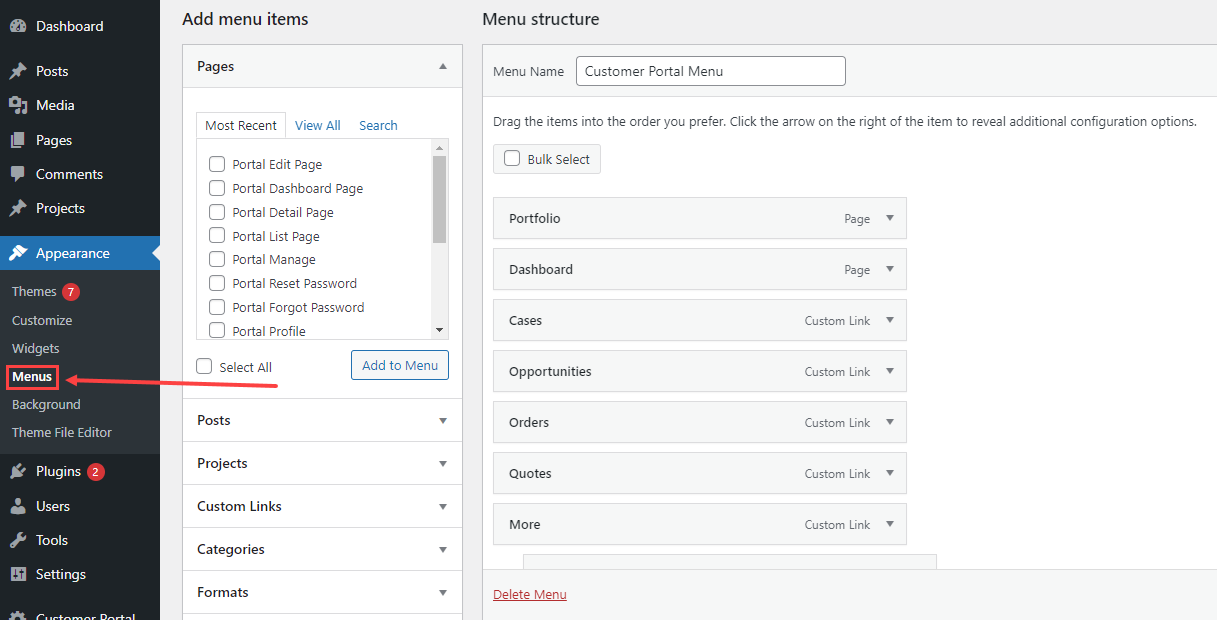The image size is (1217, 620).
Task: Open Media via its sidebar icon
Action: click(x=18, y=105)
